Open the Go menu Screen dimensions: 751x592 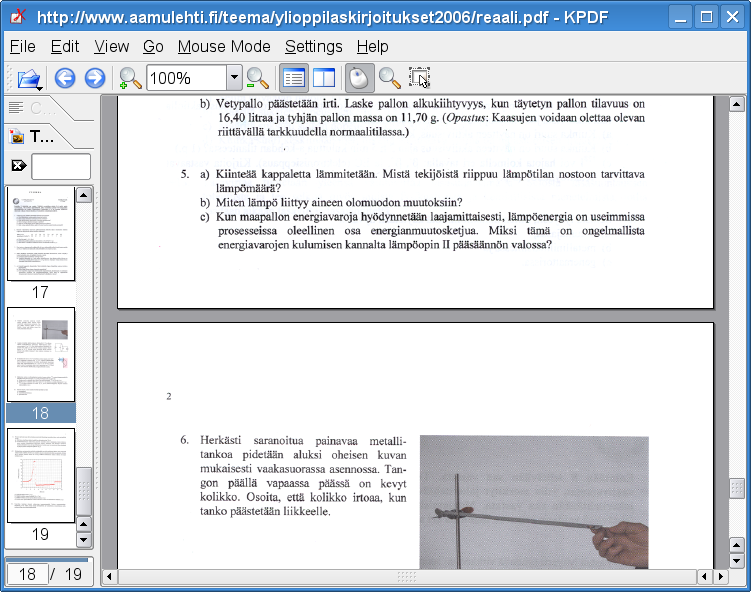[x=153, y=47]
